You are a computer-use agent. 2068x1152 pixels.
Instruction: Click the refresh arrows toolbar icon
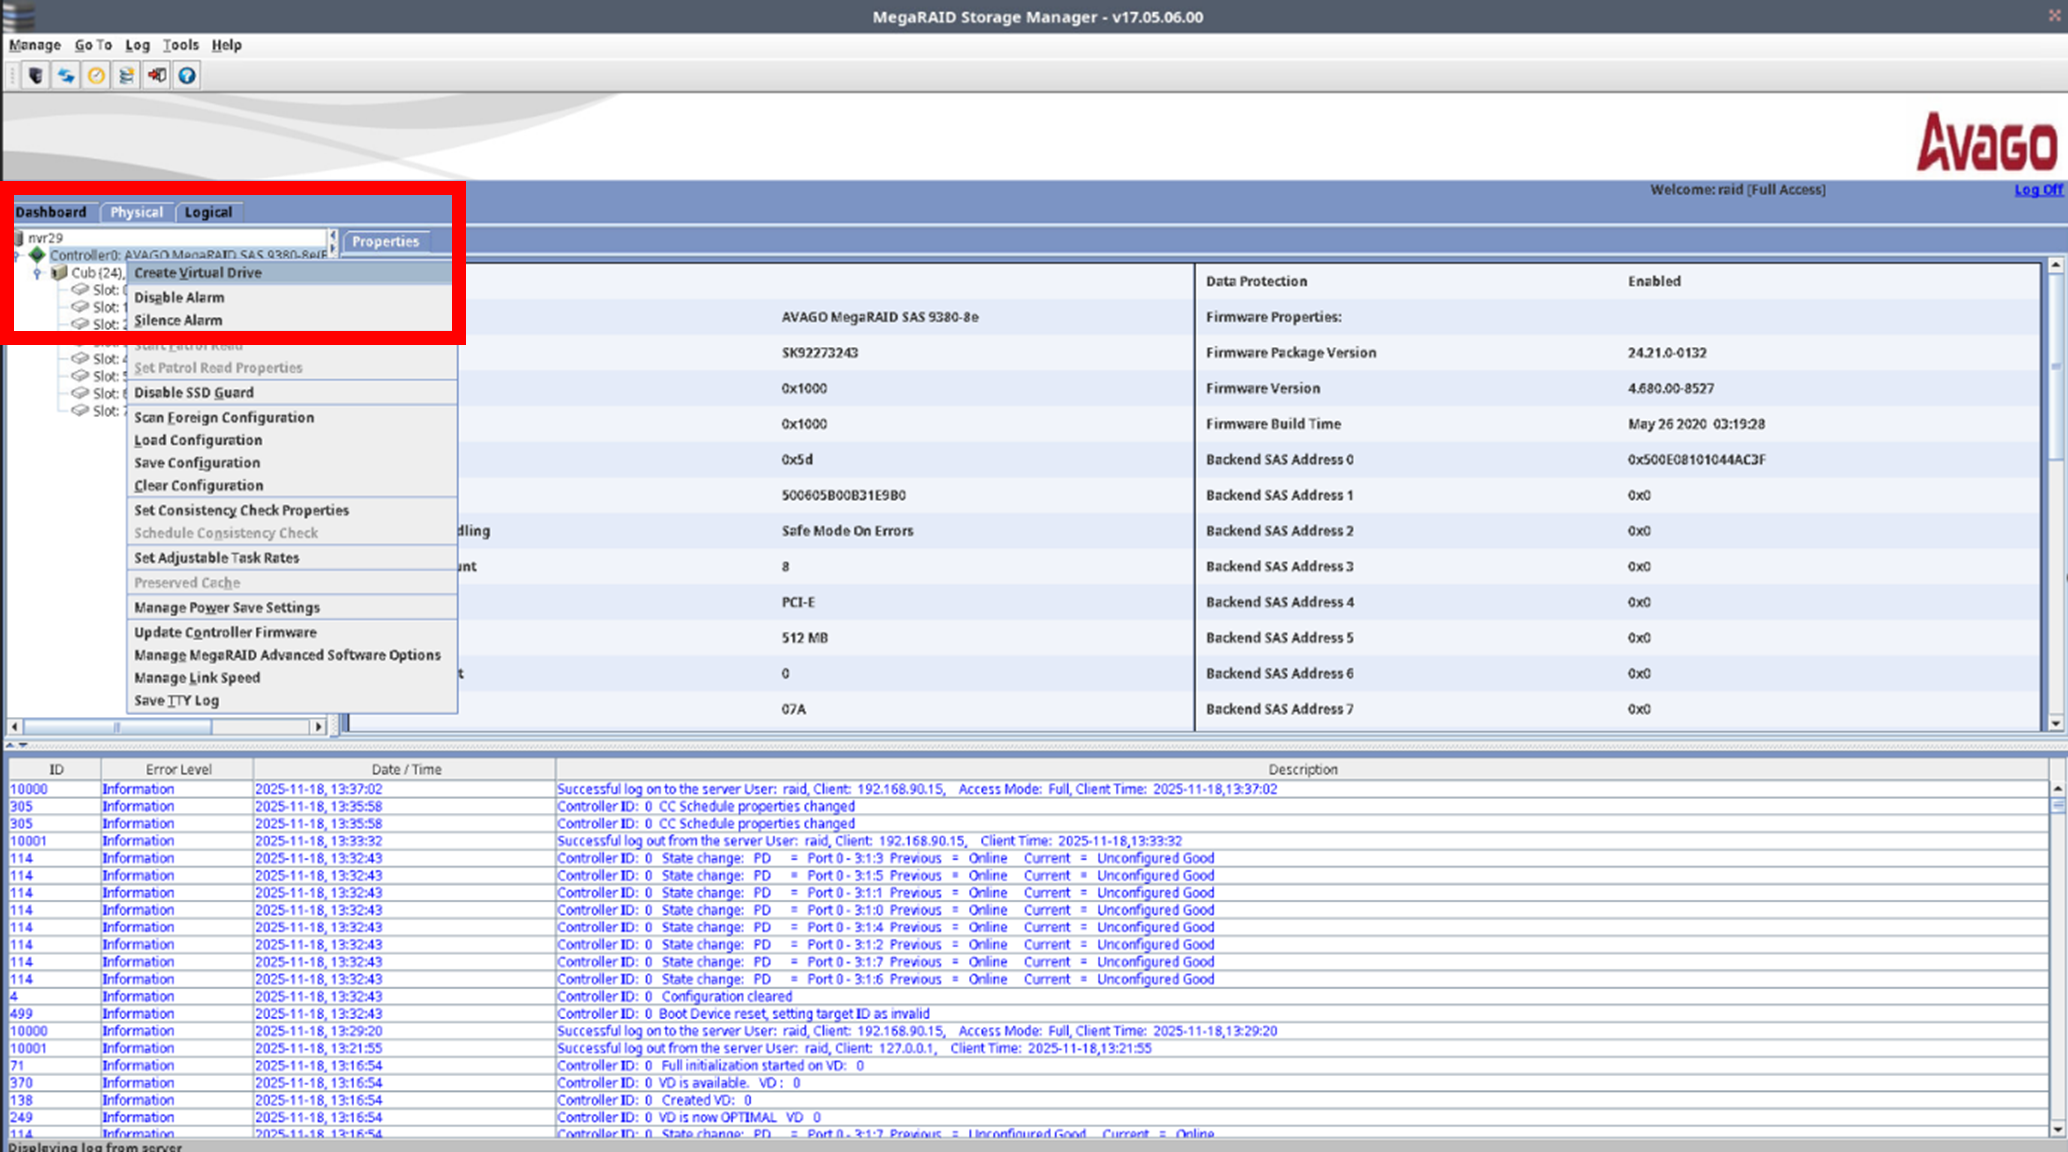(66, 75)
